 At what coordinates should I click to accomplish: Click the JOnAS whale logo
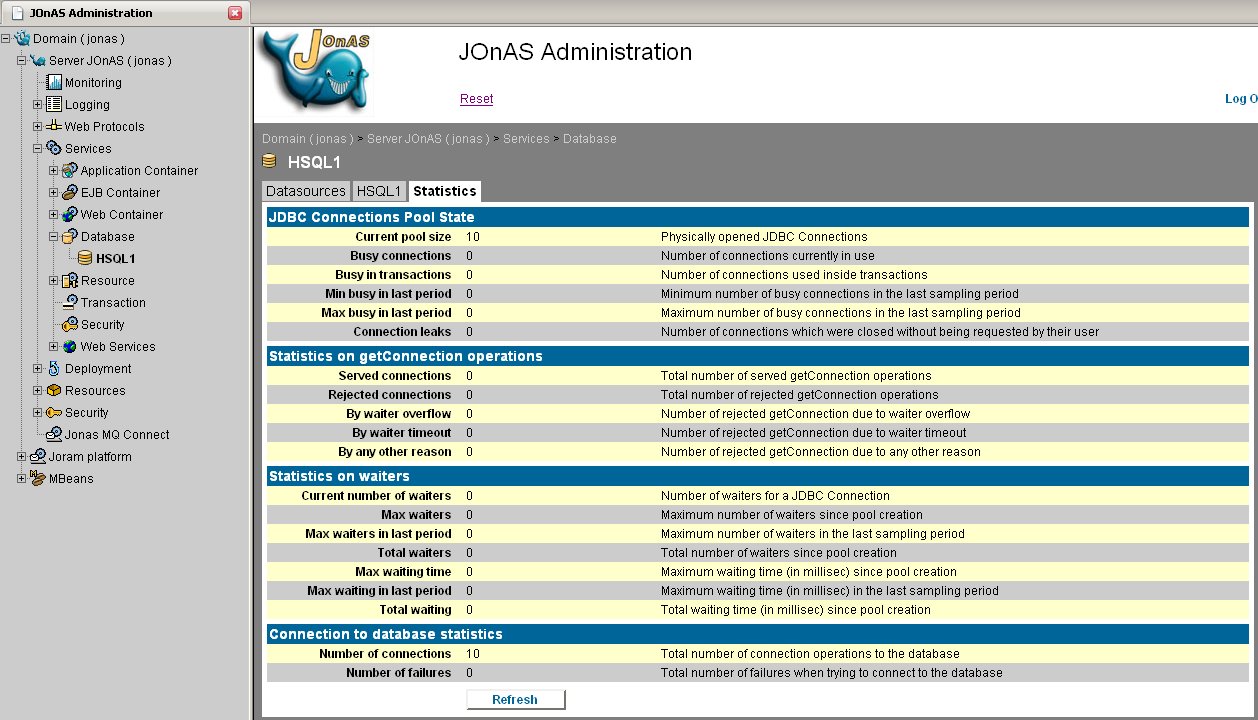[316, 73]
